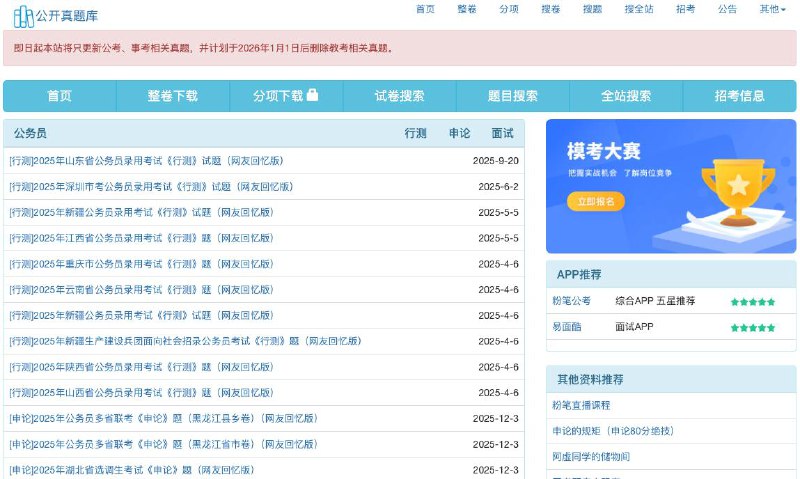Image resolution: width=800 pixels, height=479 pixels.
Task: Open 公告 in the top navigation
Action: click(727, 9)
